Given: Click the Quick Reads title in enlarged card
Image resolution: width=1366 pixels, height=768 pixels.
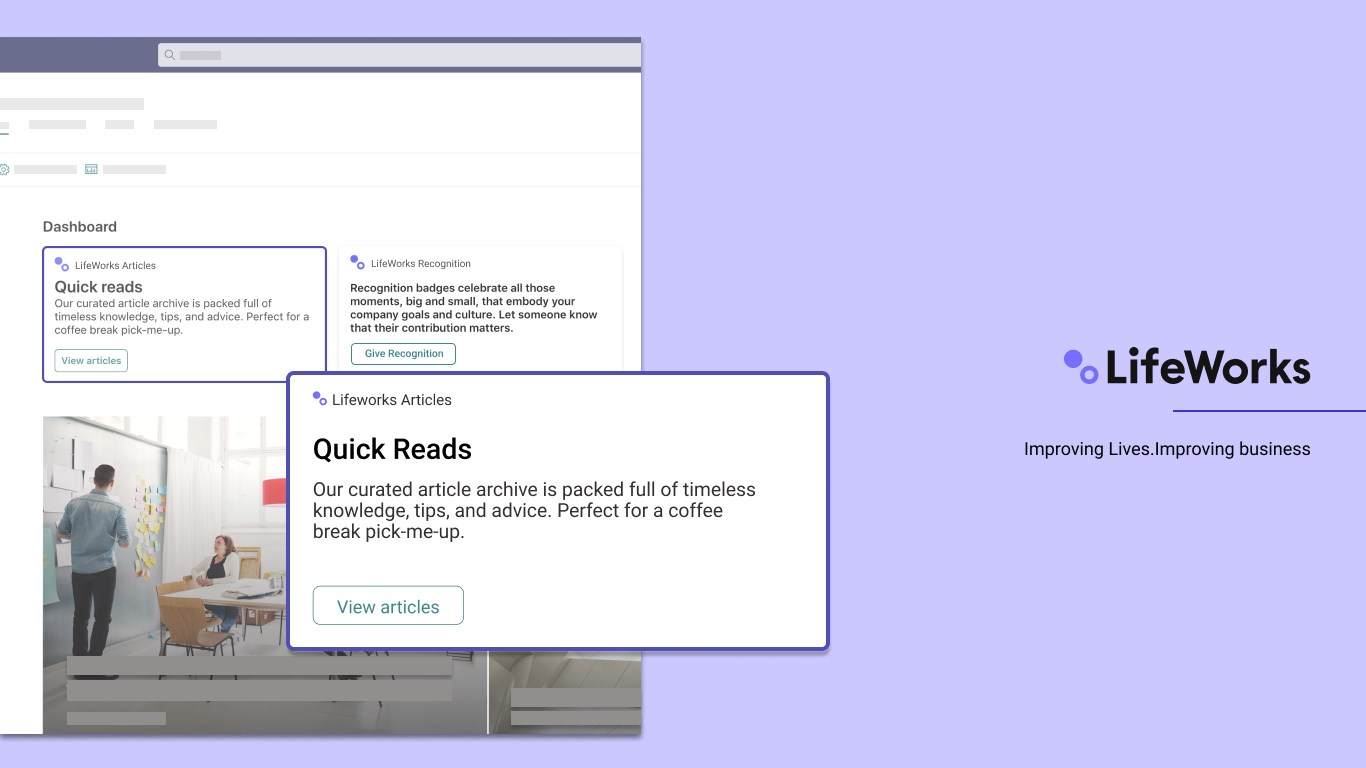Looking at the screenshot, I should 392,449.
